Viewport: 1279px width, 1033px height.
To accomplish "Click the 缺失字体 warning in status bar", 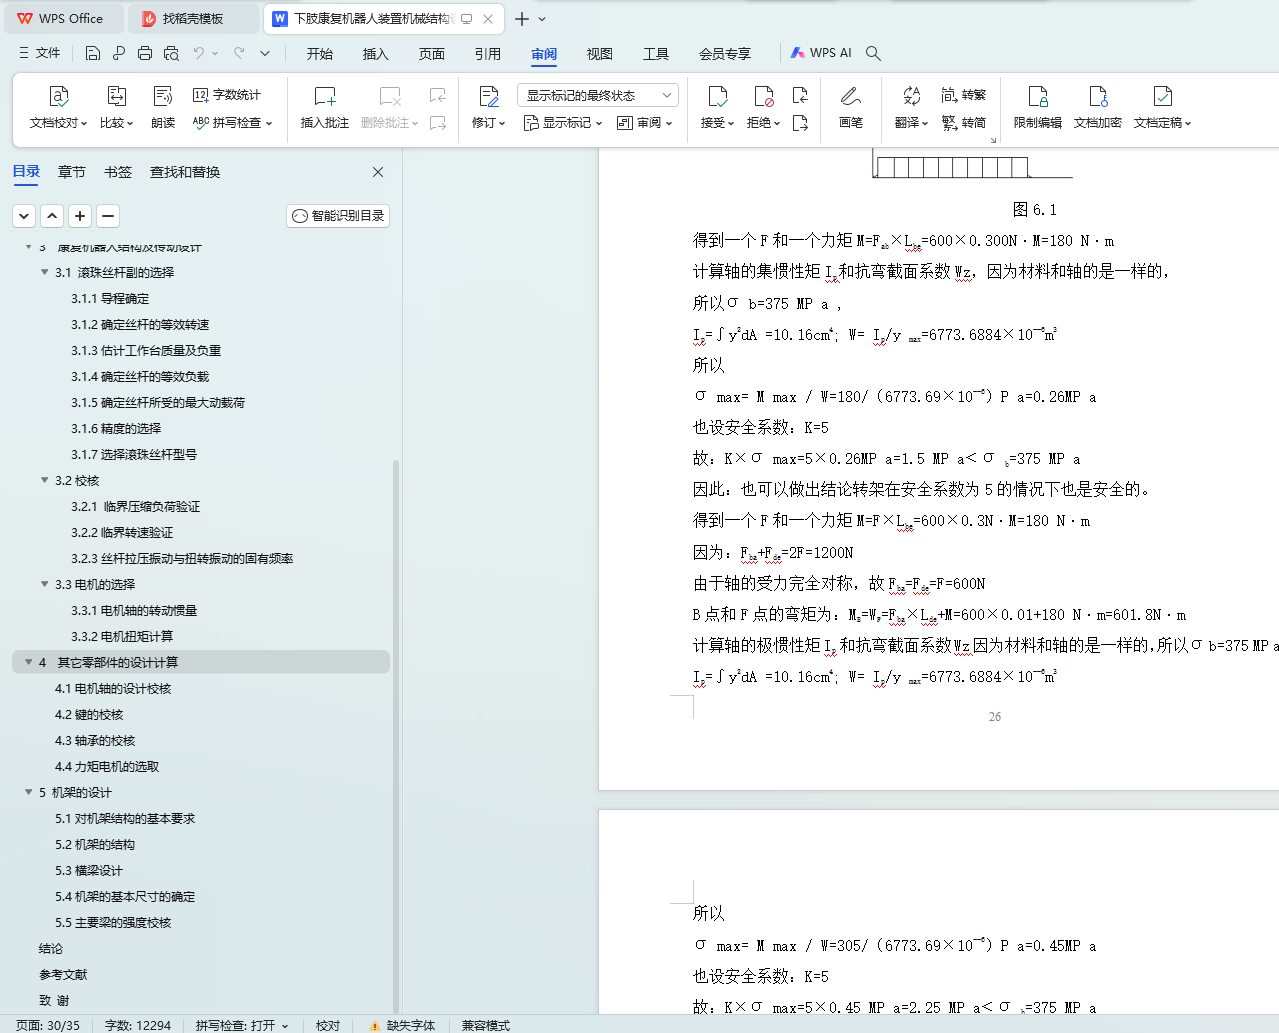I will (402, 1025).
